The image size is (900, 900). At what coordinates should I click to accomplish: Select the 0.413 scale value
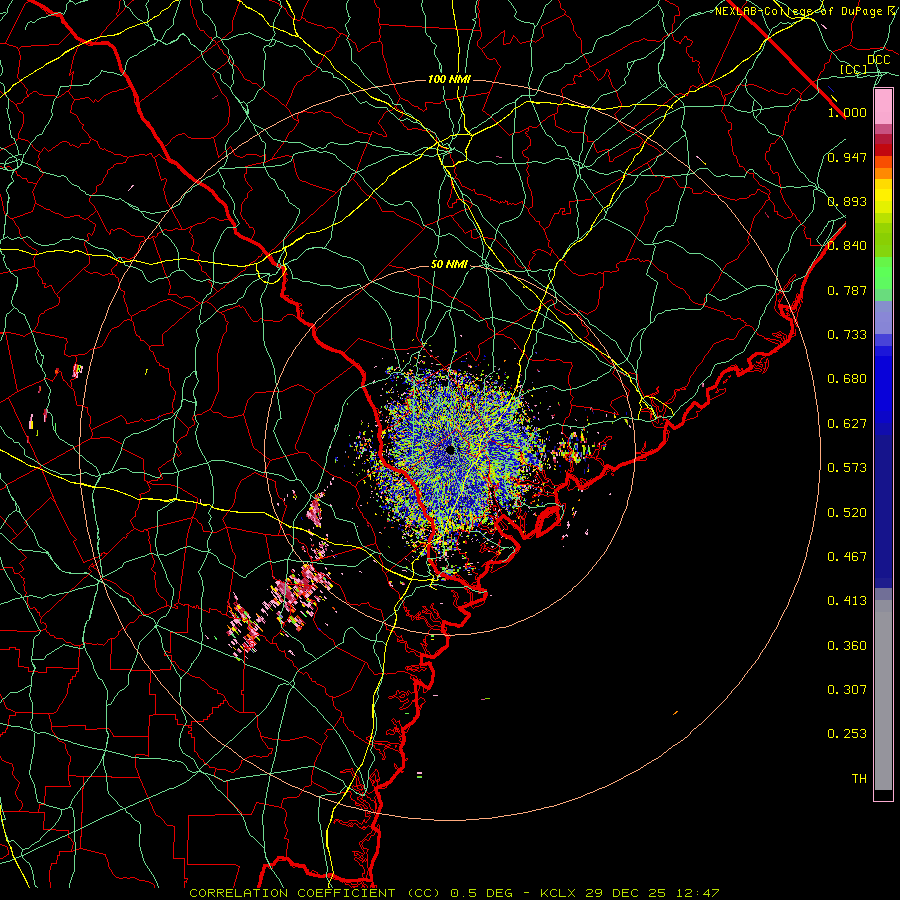pyautogui.click(x=847, y=601)
